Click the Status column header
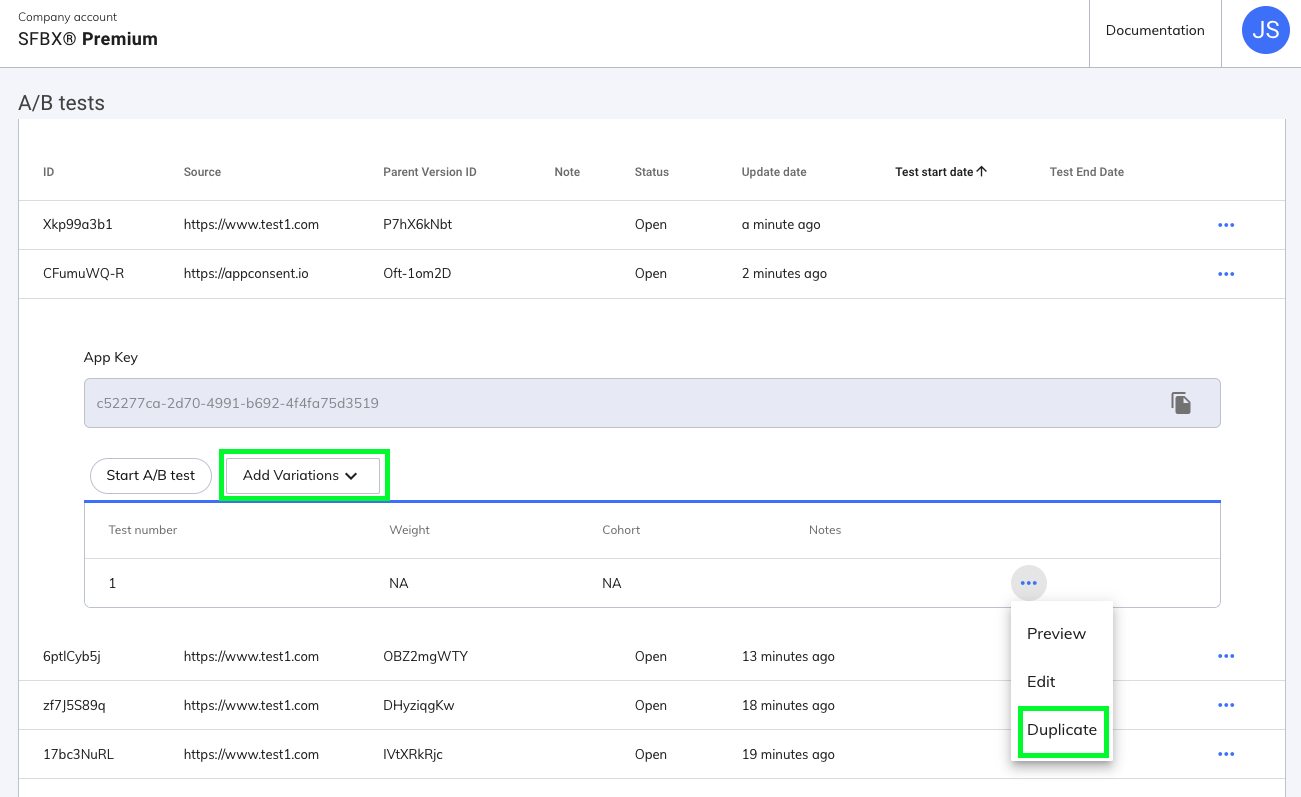The image size is (1301, 797). (x=651, y=172)
